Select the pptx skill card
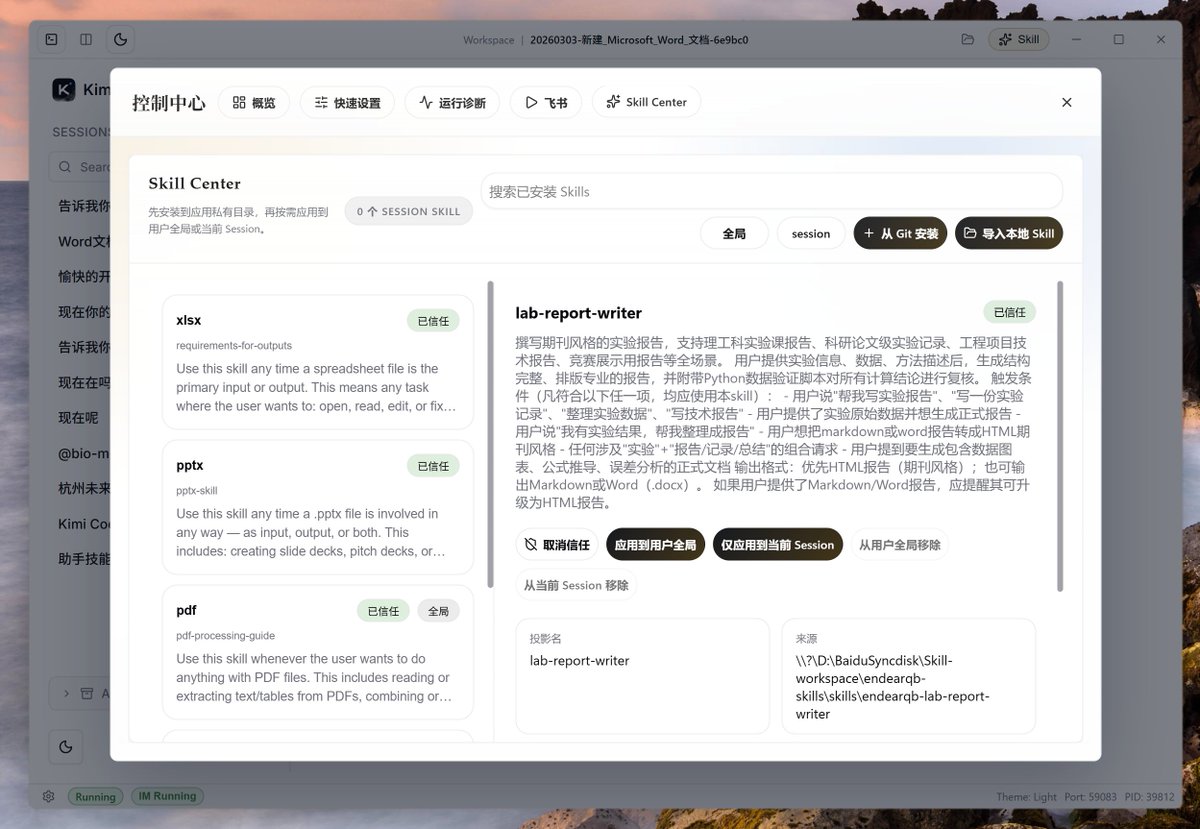This screenshot has height=829, width=1200. [x=317, y=507]
